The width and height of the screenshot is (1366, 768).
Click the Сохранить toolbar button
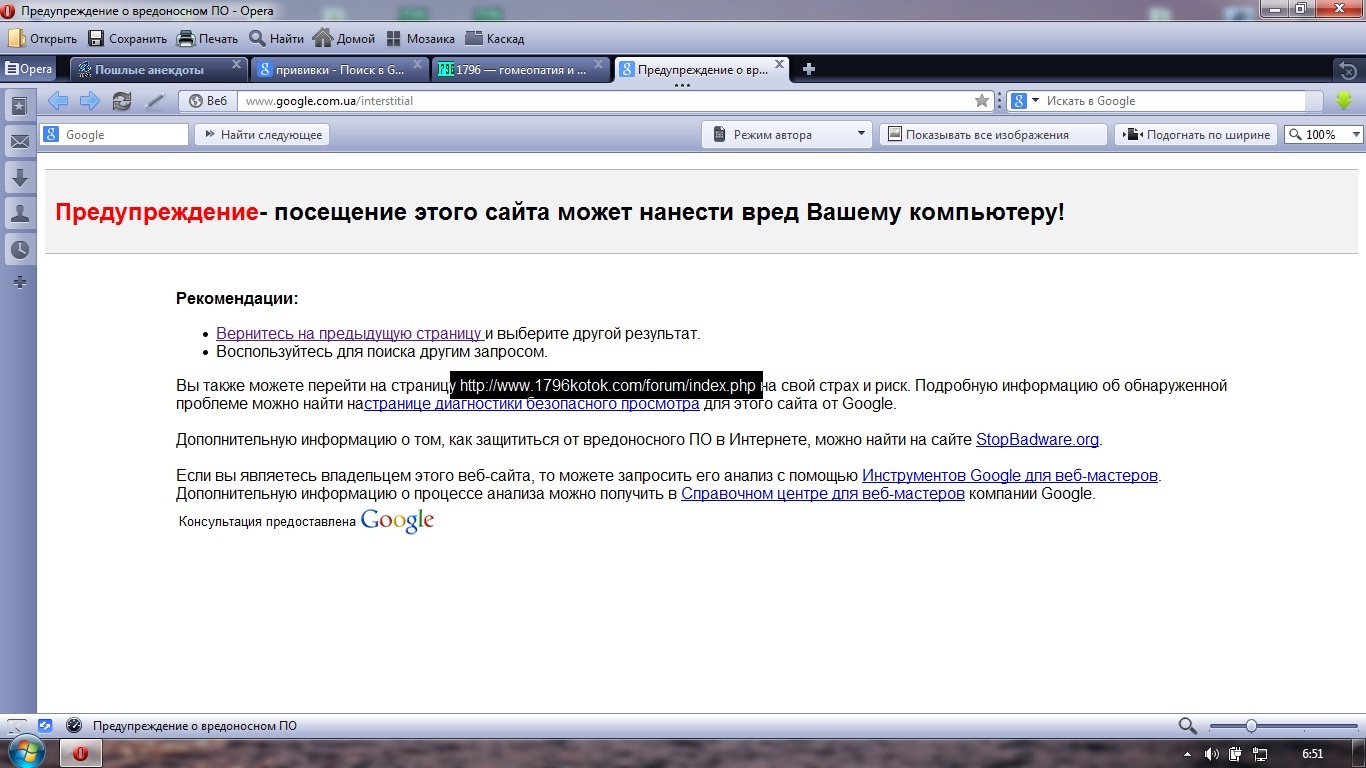point(127,39)
